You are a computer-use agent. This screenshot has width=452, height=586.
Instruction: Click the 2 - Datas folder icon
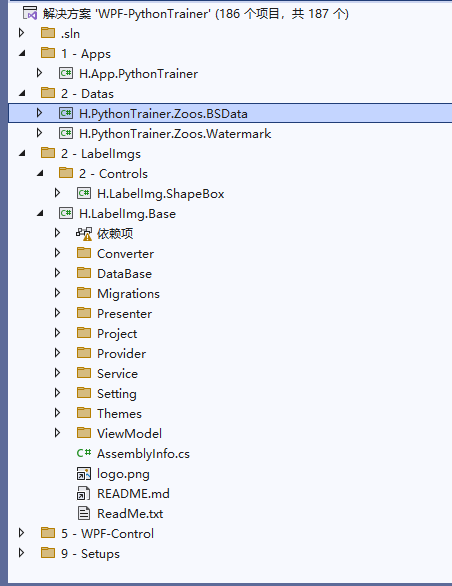48,93
